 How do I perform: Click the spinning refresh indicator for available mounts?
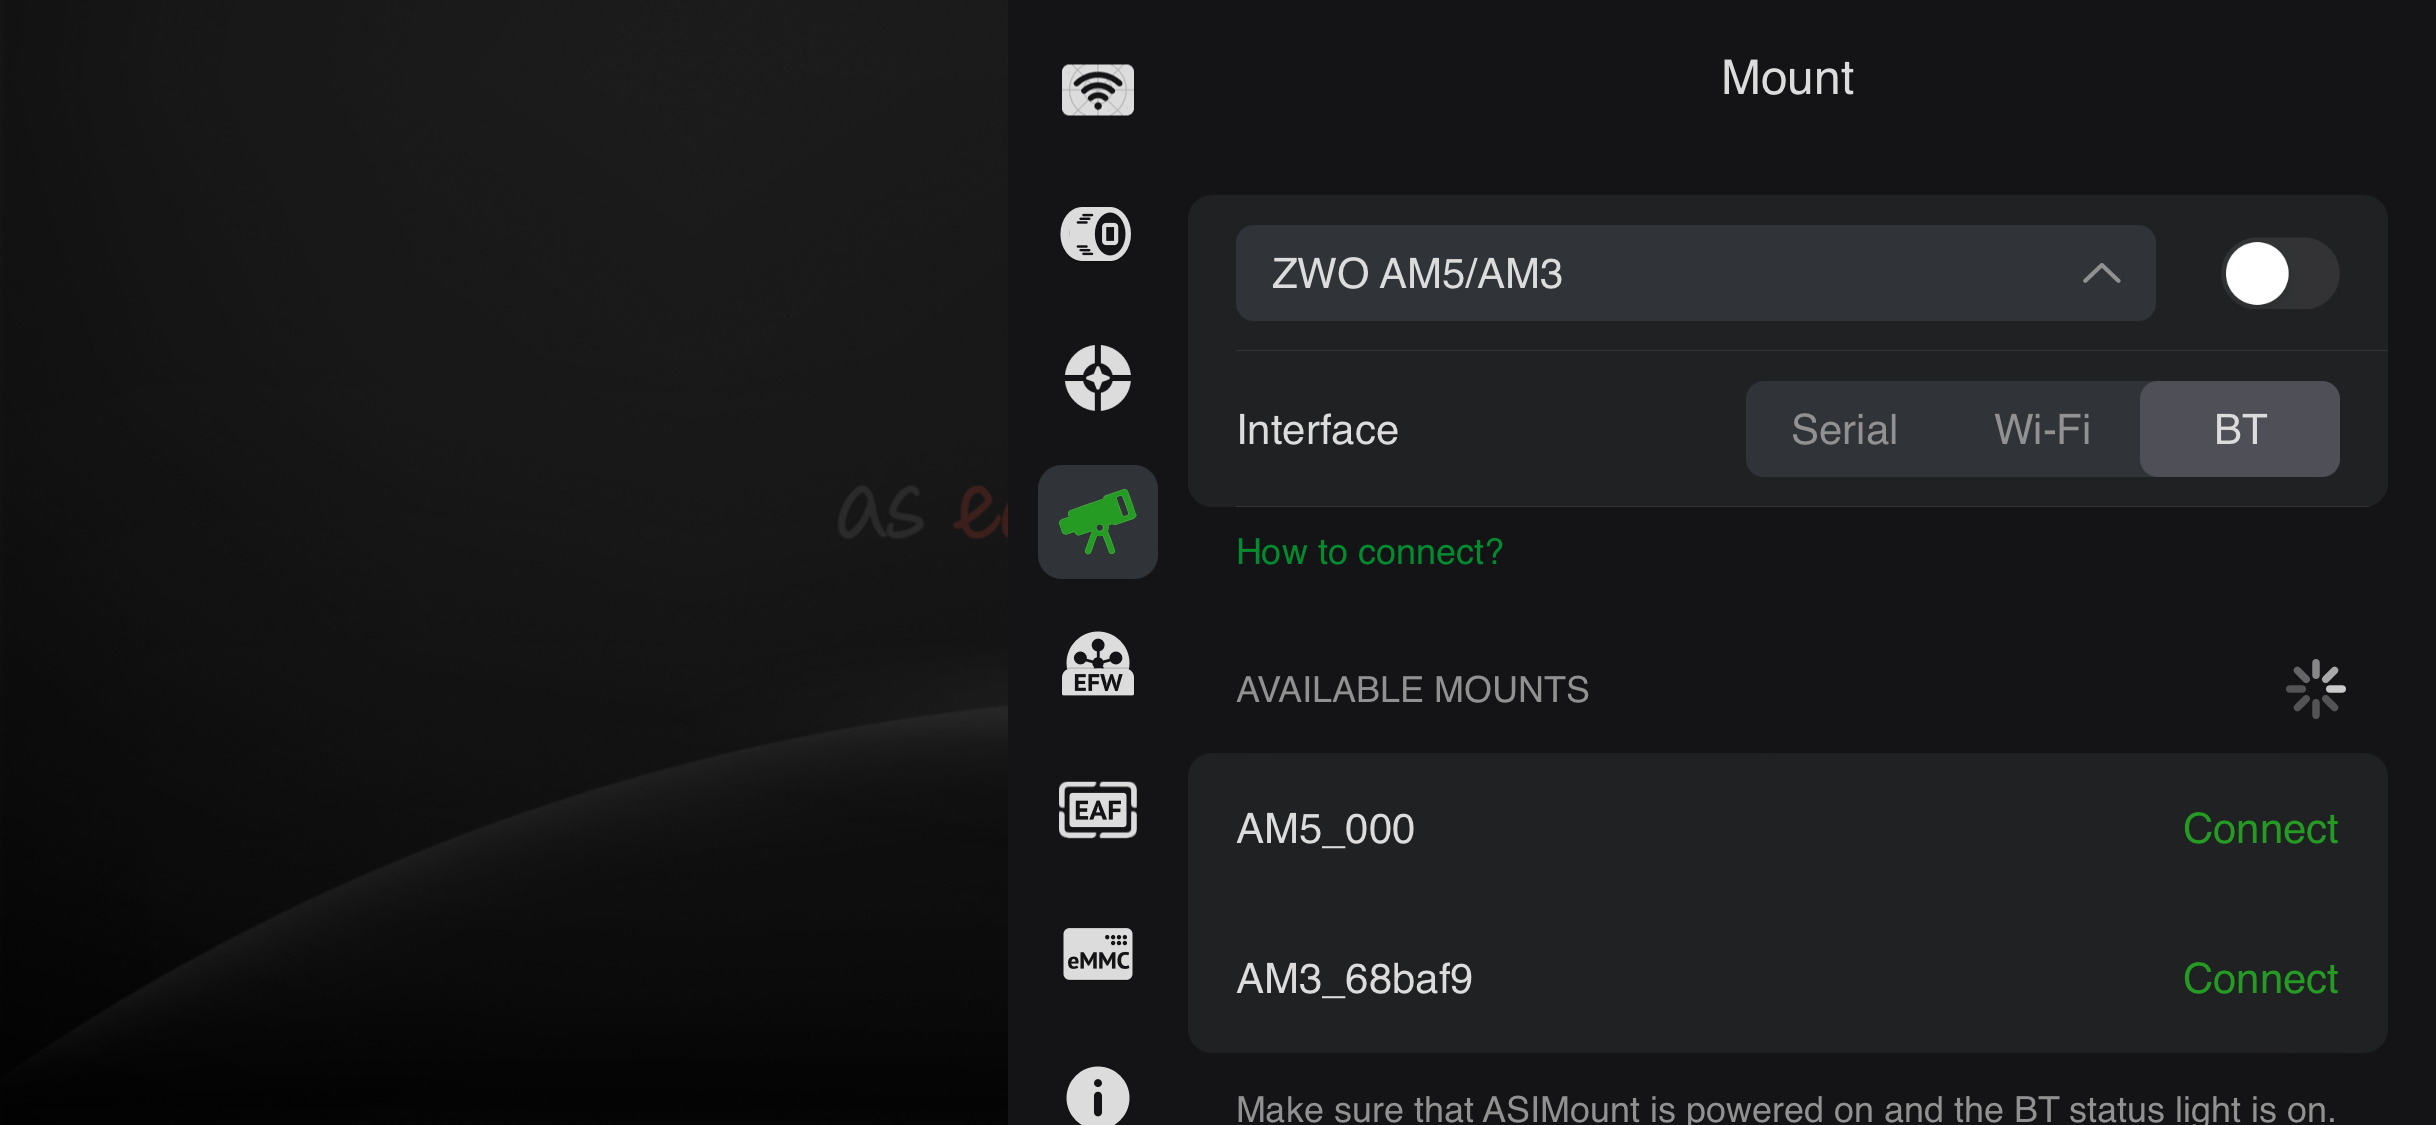[2315, 689]
